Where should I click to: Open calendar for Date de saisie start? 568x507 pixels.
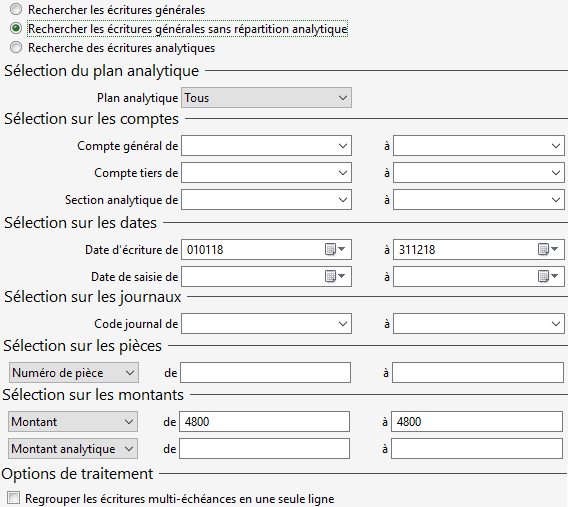click(335, 277)
